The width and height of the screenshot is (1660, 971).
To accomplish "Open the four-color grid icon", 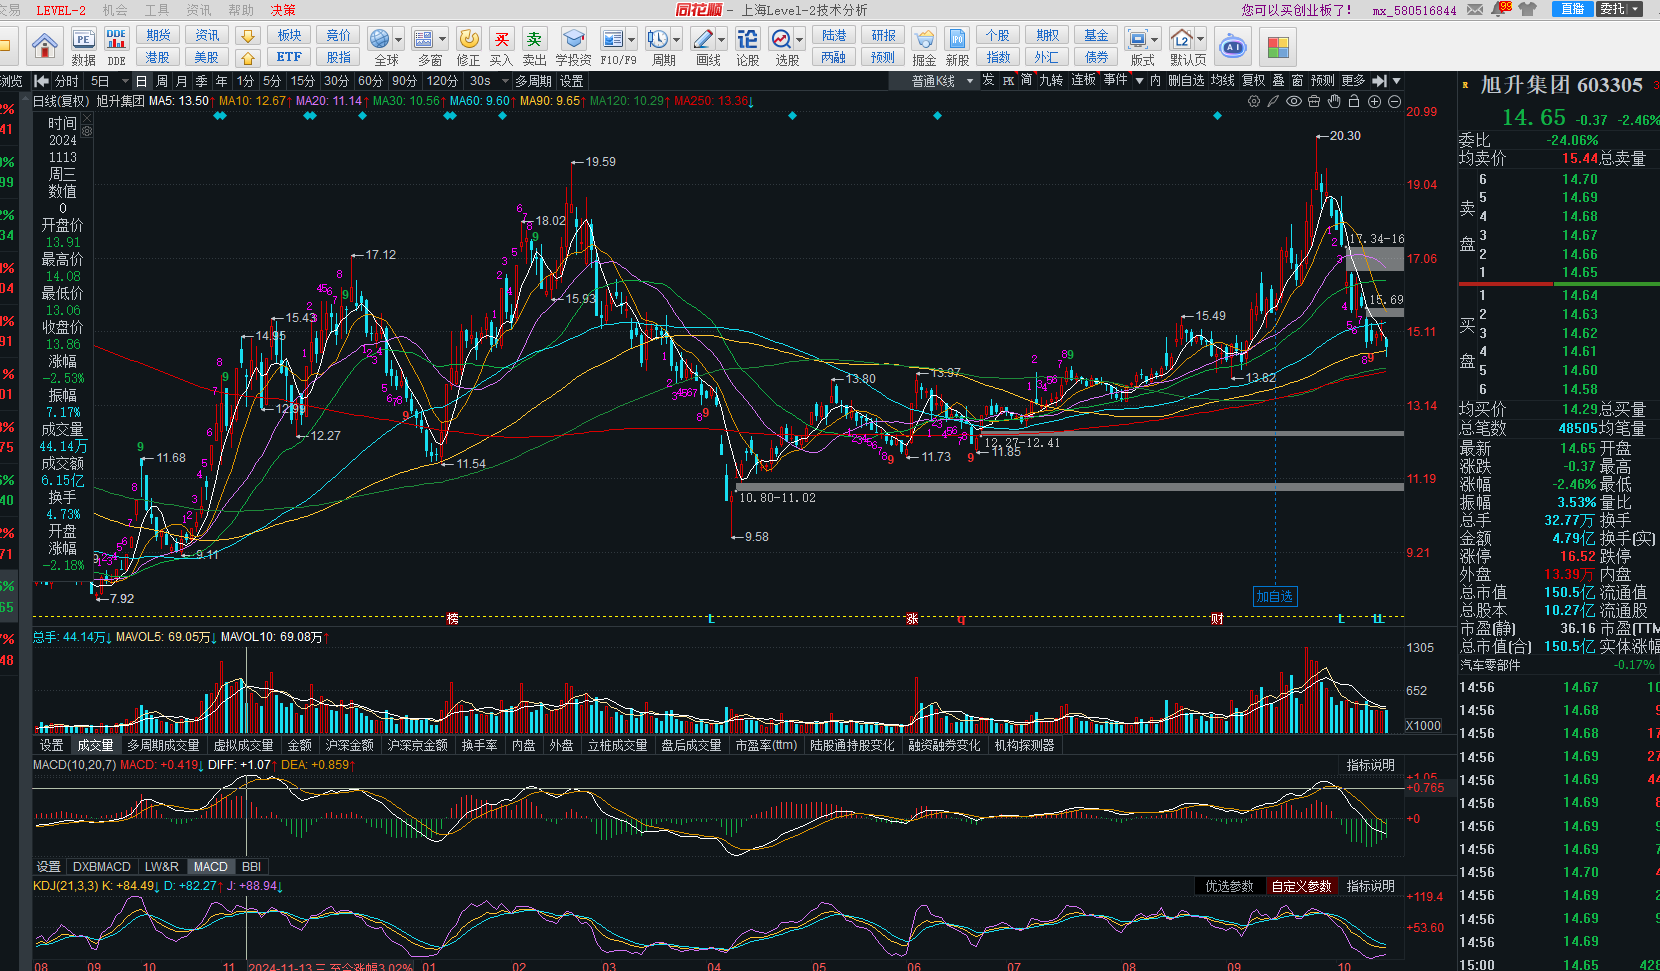I will click(1278, 46).
